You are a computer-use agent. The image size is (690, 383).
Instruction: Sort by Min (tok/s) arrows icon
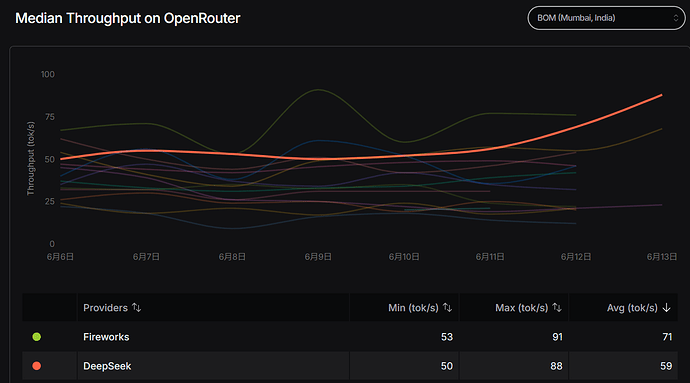[448, 308]
